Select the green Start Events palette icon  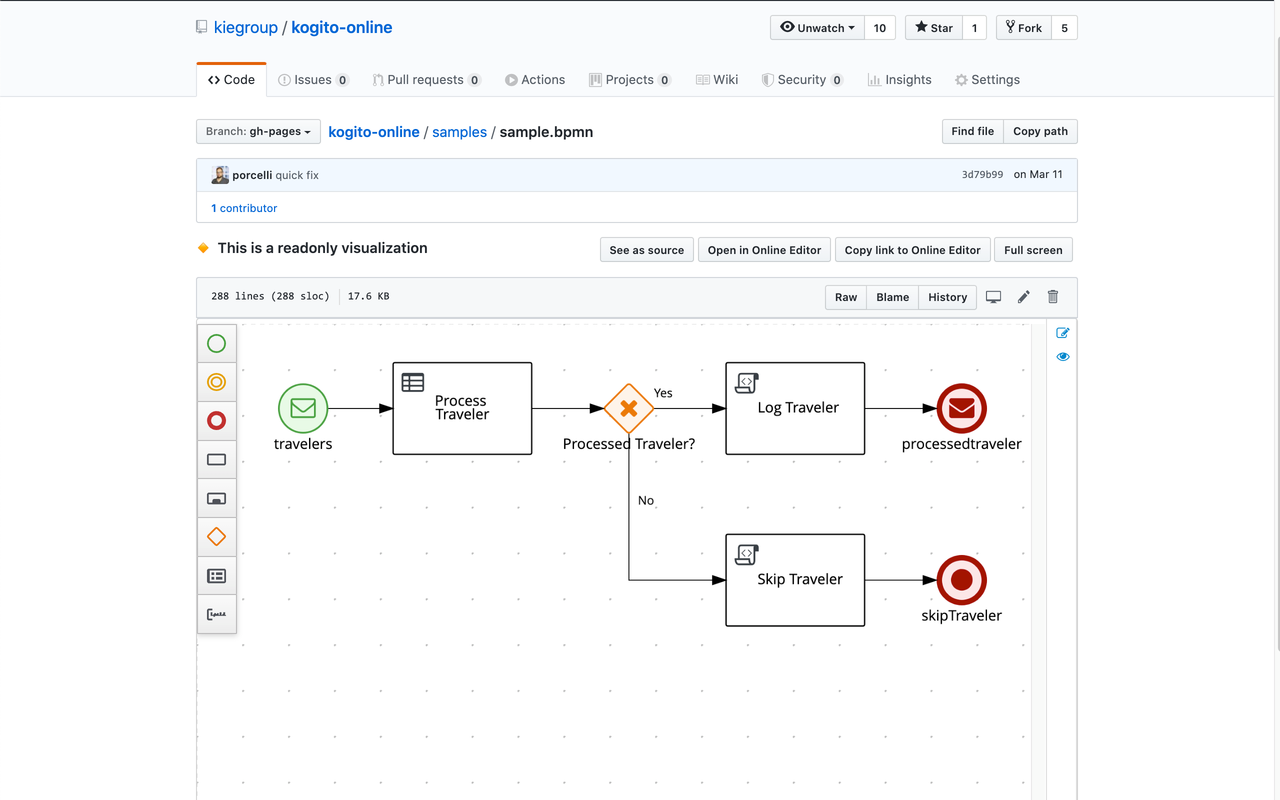click(x=216, y=344)
